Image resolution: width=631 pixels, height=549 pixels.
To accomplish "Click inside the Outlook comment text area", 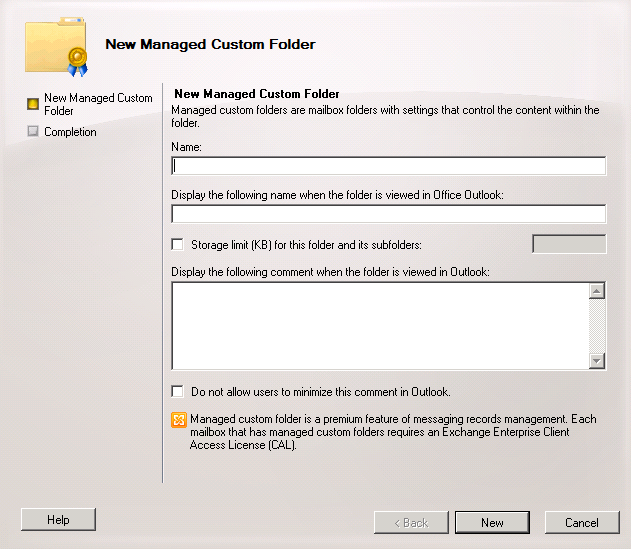I will tap(380, 326).
